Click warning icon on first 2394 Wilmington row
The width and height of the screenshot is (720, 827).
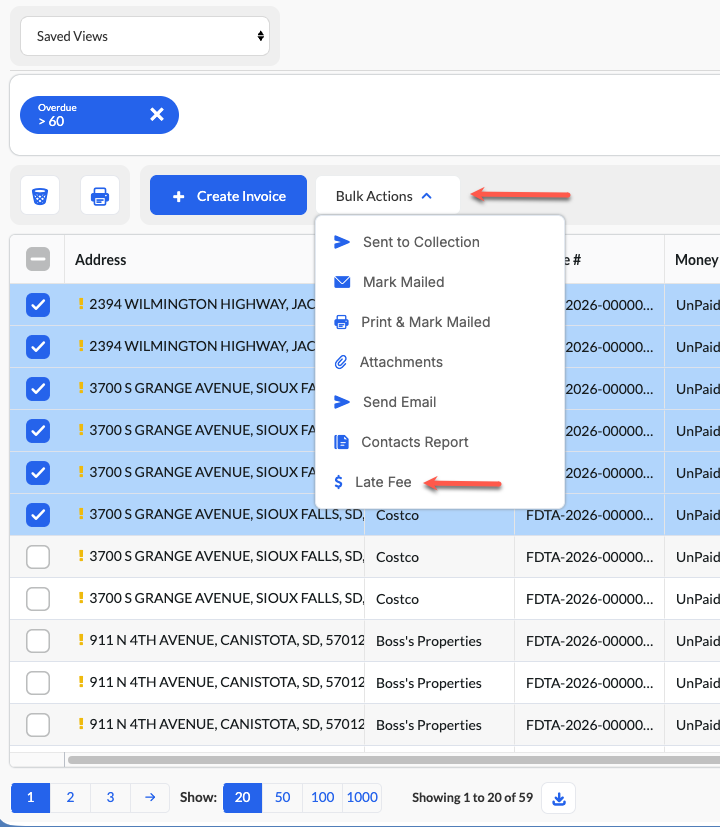pos(81,304)
